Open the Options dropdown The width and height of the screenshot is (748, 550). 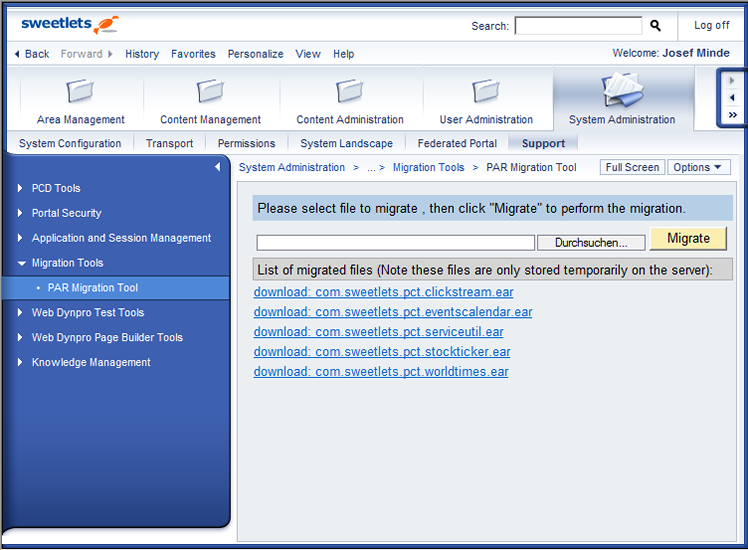pyautogui.click(x=699, y=167)
